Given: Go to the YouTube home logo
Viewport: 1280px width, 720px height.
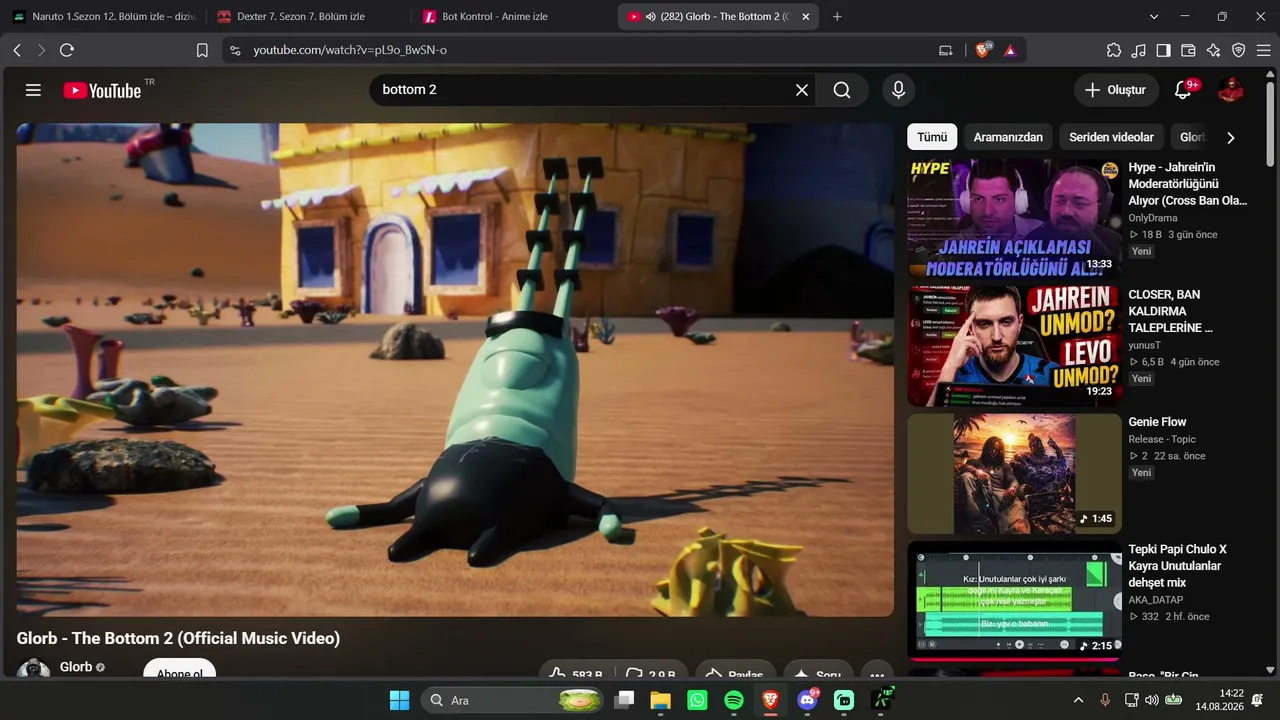Looking at the screenshot, I should 102,90.
